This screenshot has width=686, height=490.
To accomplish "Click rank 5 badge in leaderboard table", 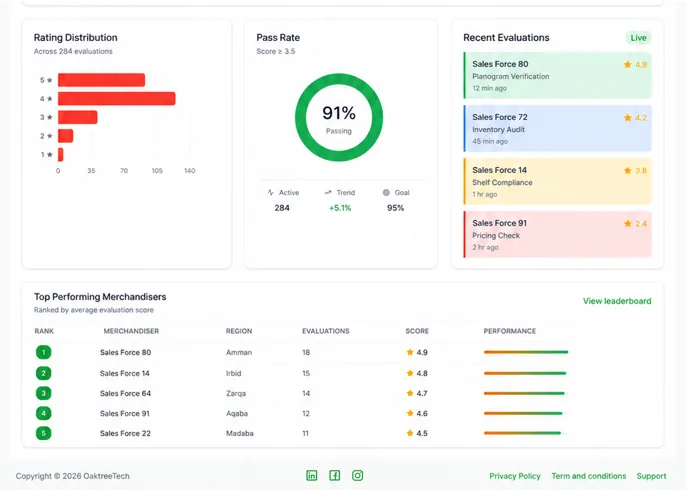I will click(43, 433).
